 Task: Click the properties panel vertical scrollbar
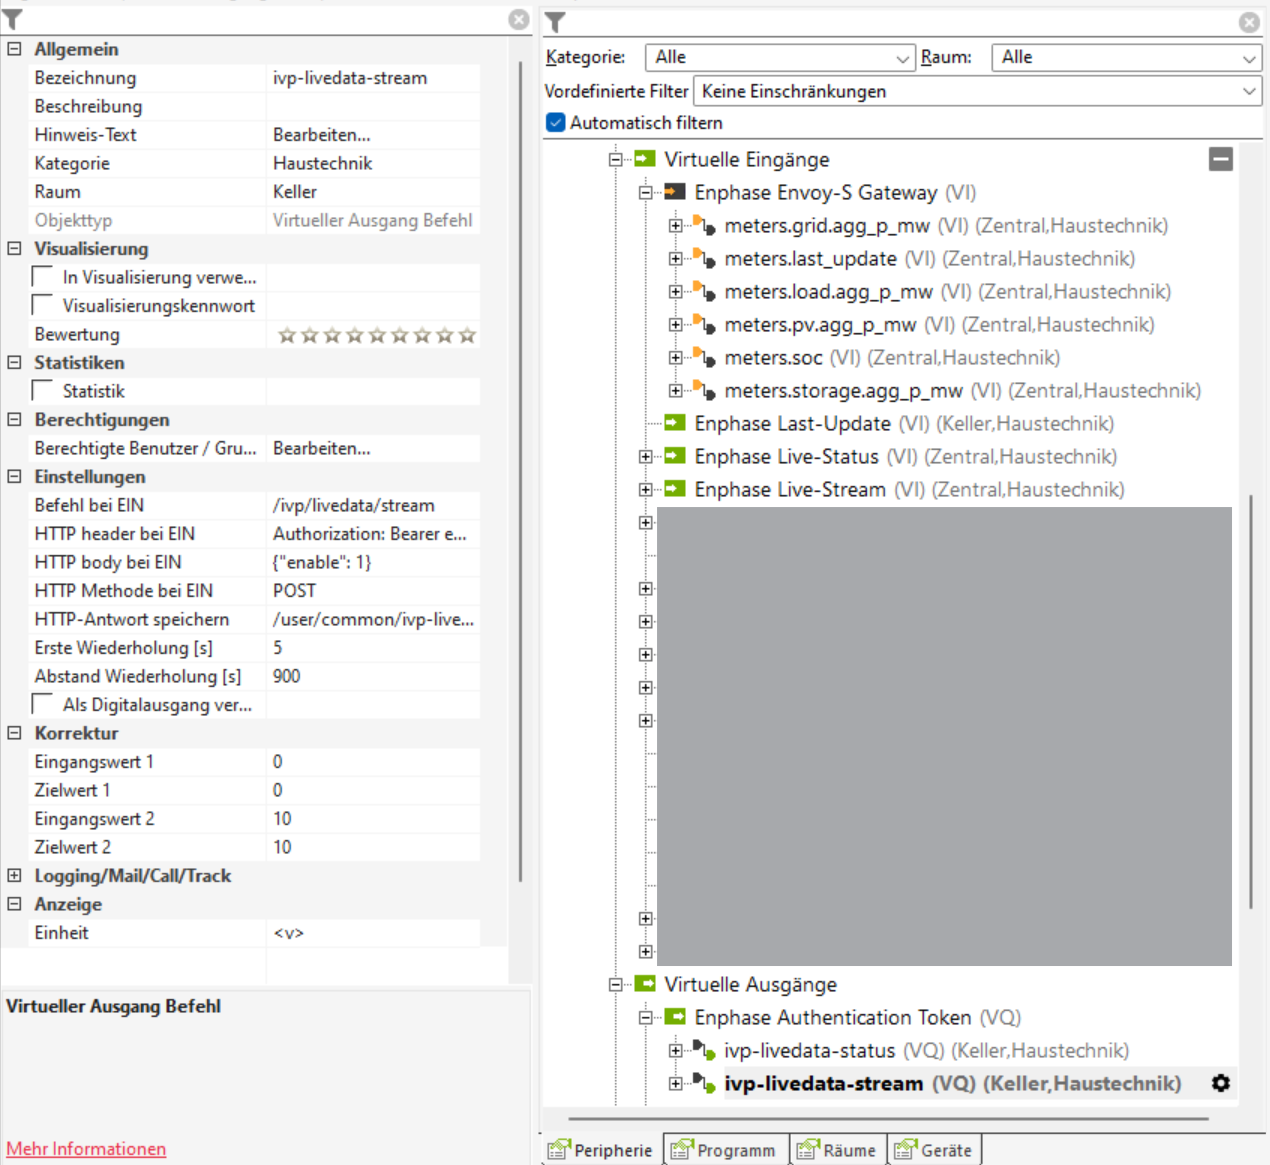(x=520, y=470)
